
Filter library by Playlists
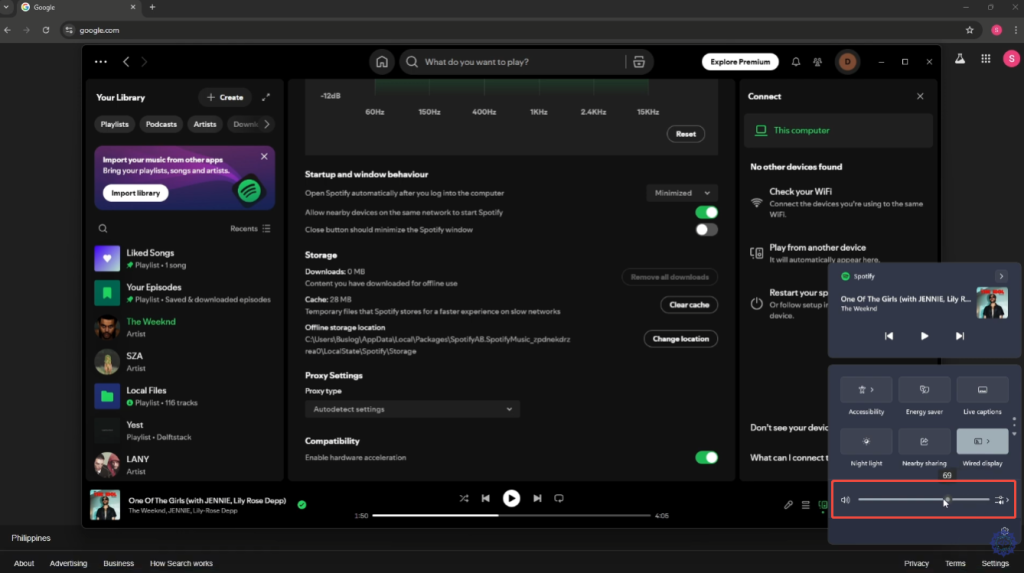pyautogui.click(x=114, y=124)
